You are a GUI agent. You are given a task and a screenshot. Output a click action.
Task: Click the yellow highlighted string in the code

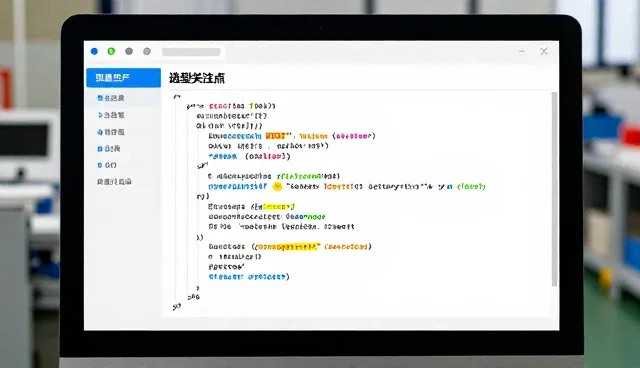pos(287,247)
